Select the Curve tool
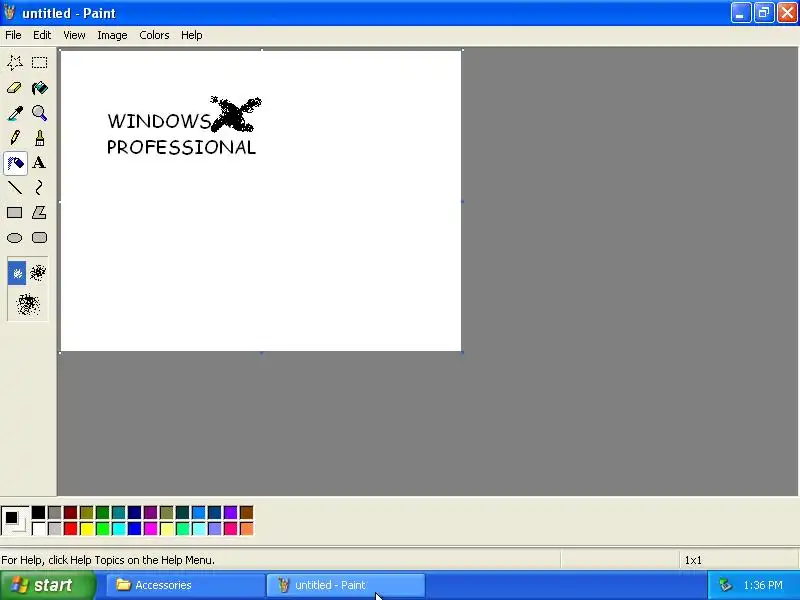The height and width of the screenshot is (600, 800). tap(39, 188)
